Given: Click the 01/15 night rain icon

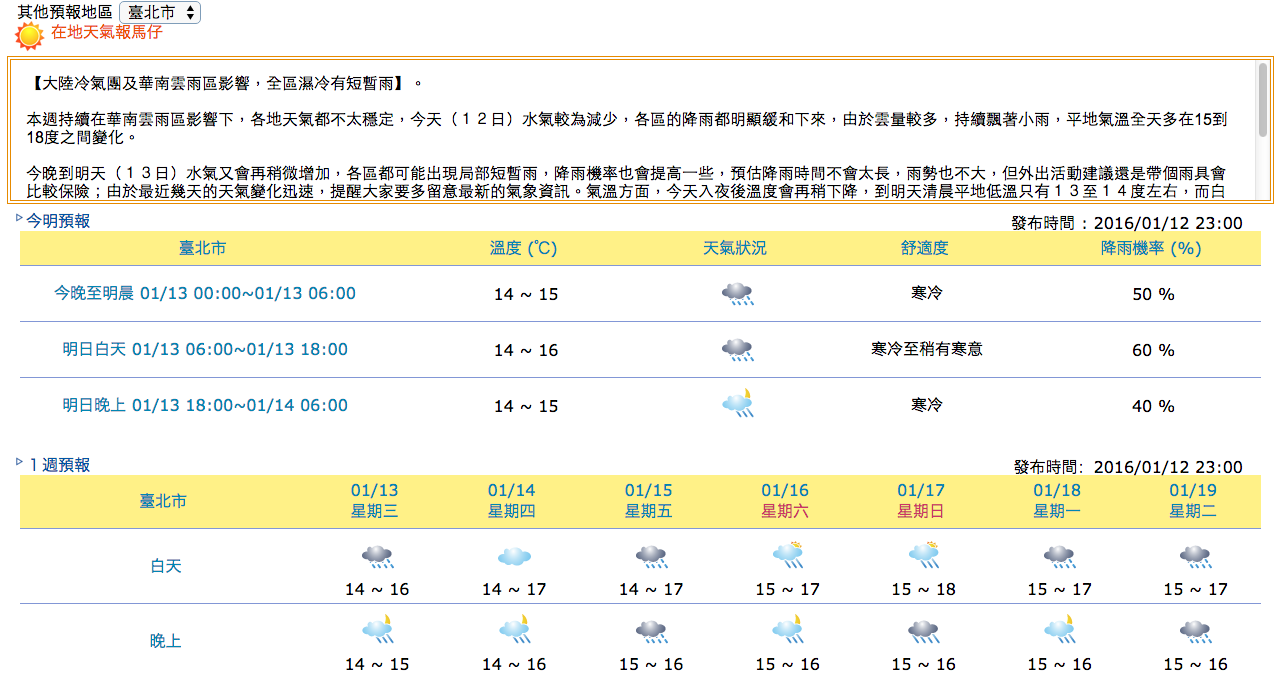Looking at the screenshot, I should 650,631.
